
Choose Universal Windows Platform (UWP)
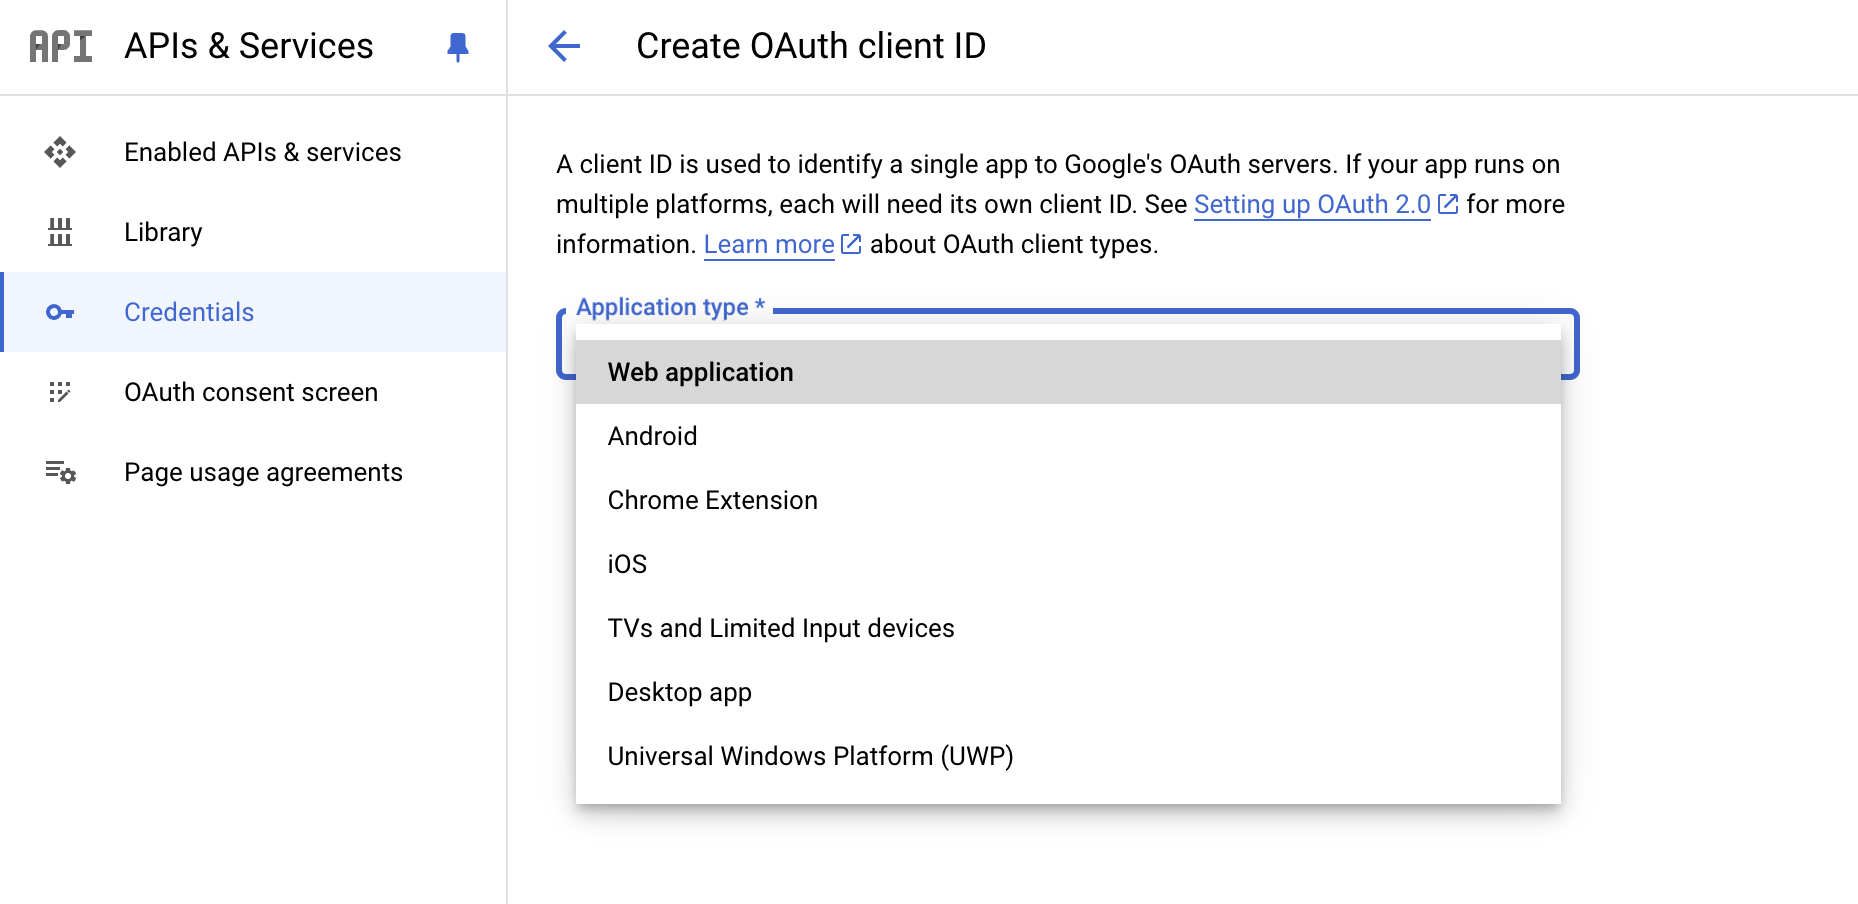pyautogui.click(x=810, y=756)
